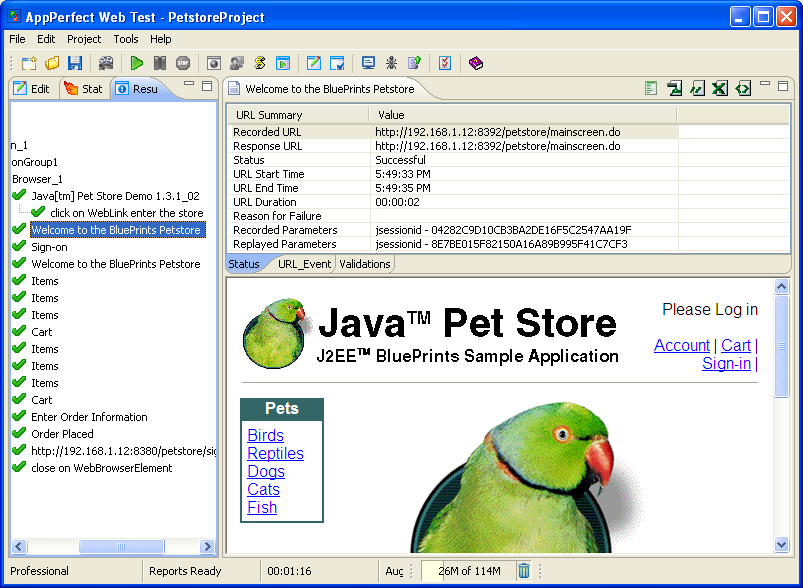
Task: Click the tree panel horizontal scrollbar right arrow
Action: point(208,547)
